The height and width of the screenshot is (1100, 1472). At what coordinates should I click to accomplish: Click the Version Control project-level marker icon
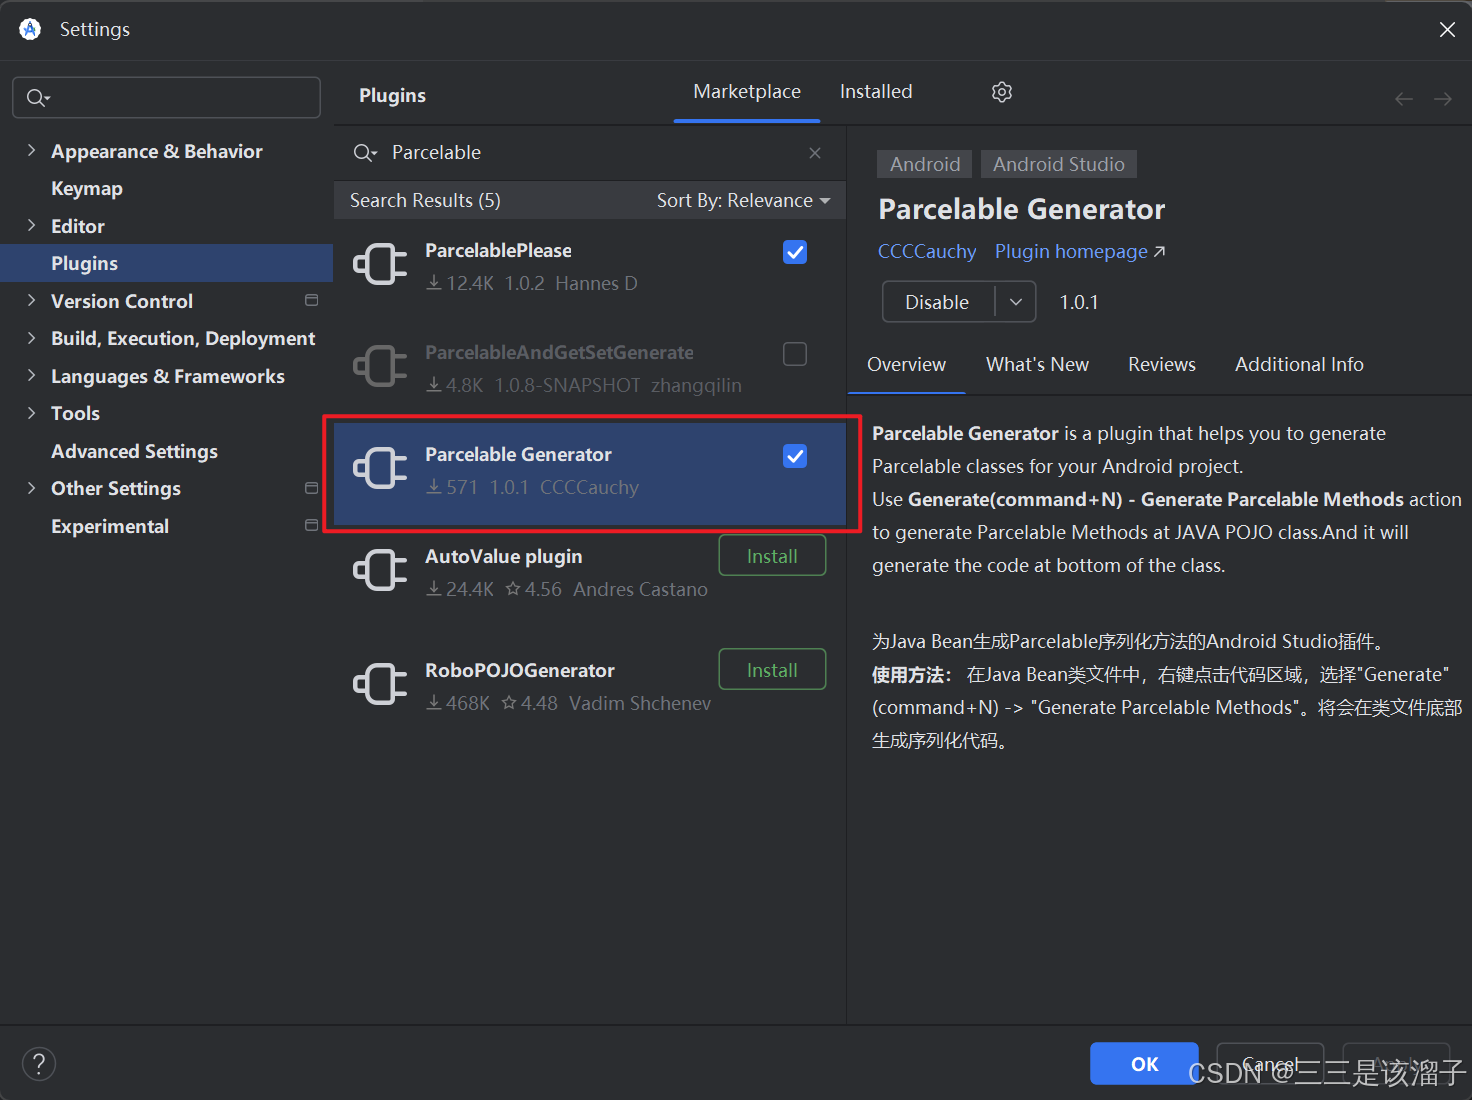click(311, 300)
